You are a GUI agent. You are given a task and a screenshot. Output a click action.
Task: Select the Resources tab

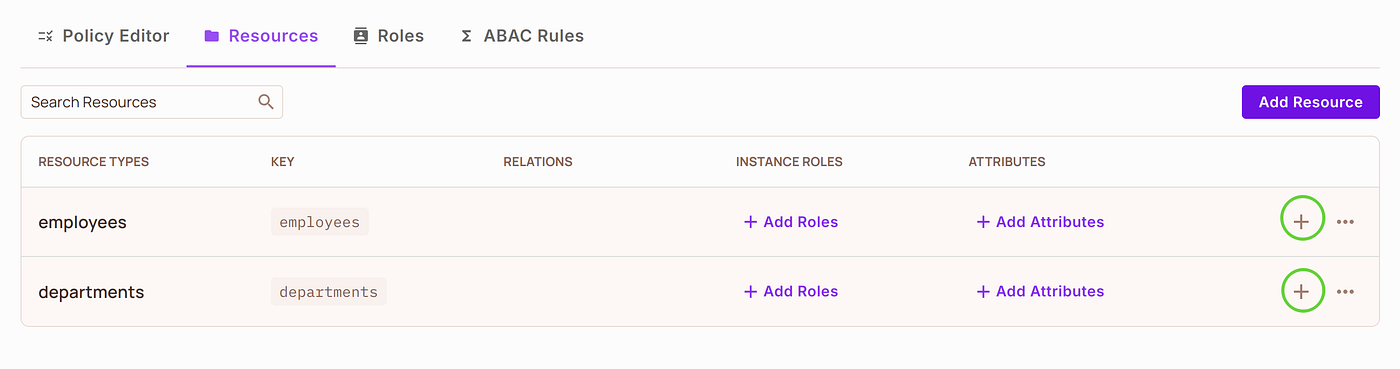point(261,36)
